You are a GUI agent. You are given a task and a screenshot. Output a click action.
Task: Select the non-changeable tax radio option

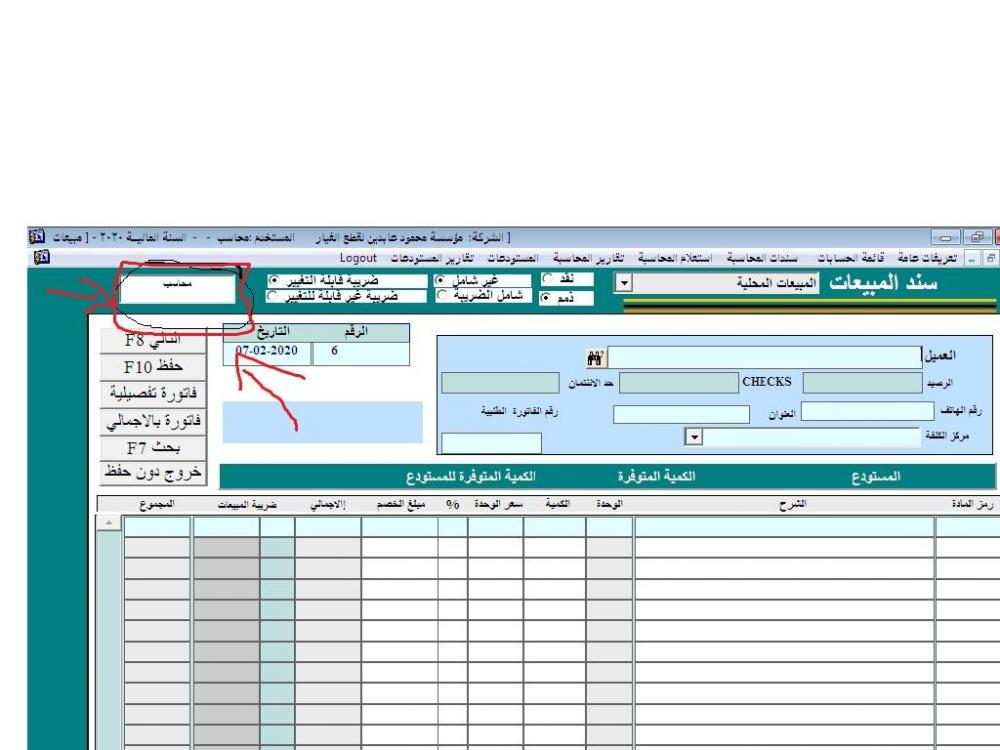pos(273,296)
